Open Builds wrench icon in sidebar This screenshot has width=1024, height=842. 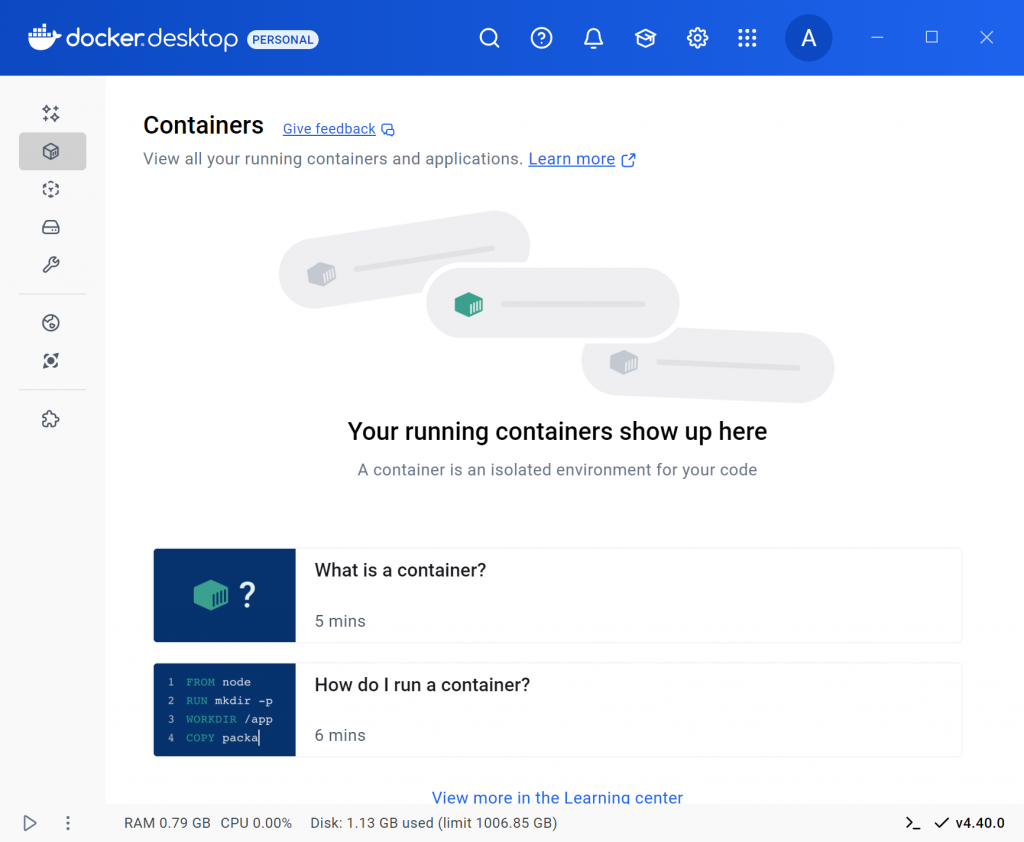51,265
